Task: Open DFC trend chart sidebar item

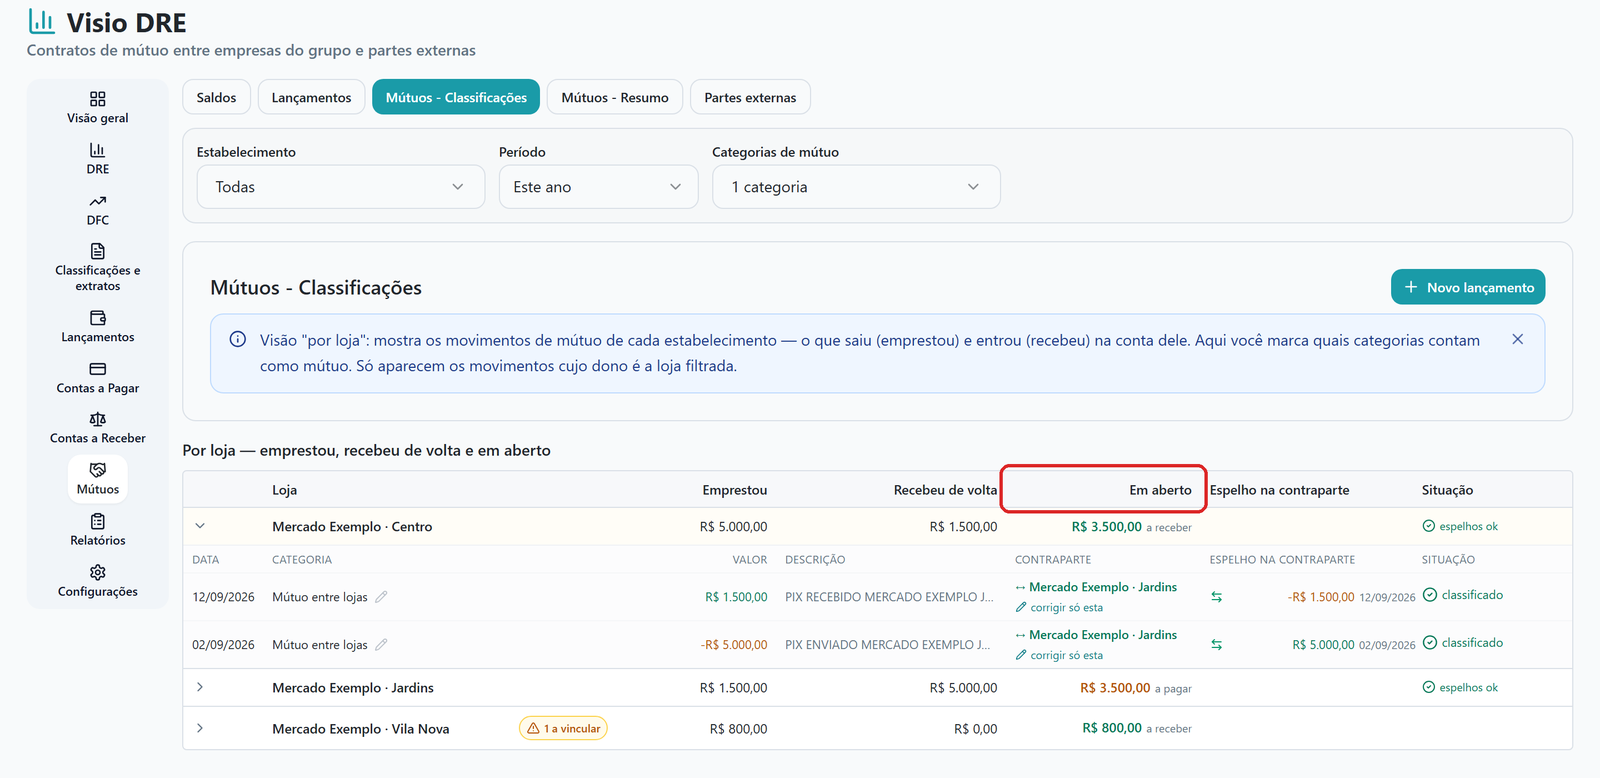Action: point(98,210)
